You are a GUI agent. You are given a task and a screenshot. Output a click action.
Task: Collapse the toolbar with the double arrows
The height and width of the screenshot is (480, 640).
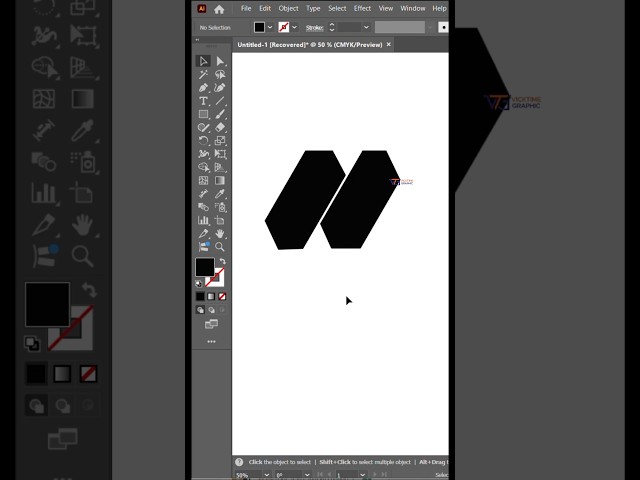198,40
